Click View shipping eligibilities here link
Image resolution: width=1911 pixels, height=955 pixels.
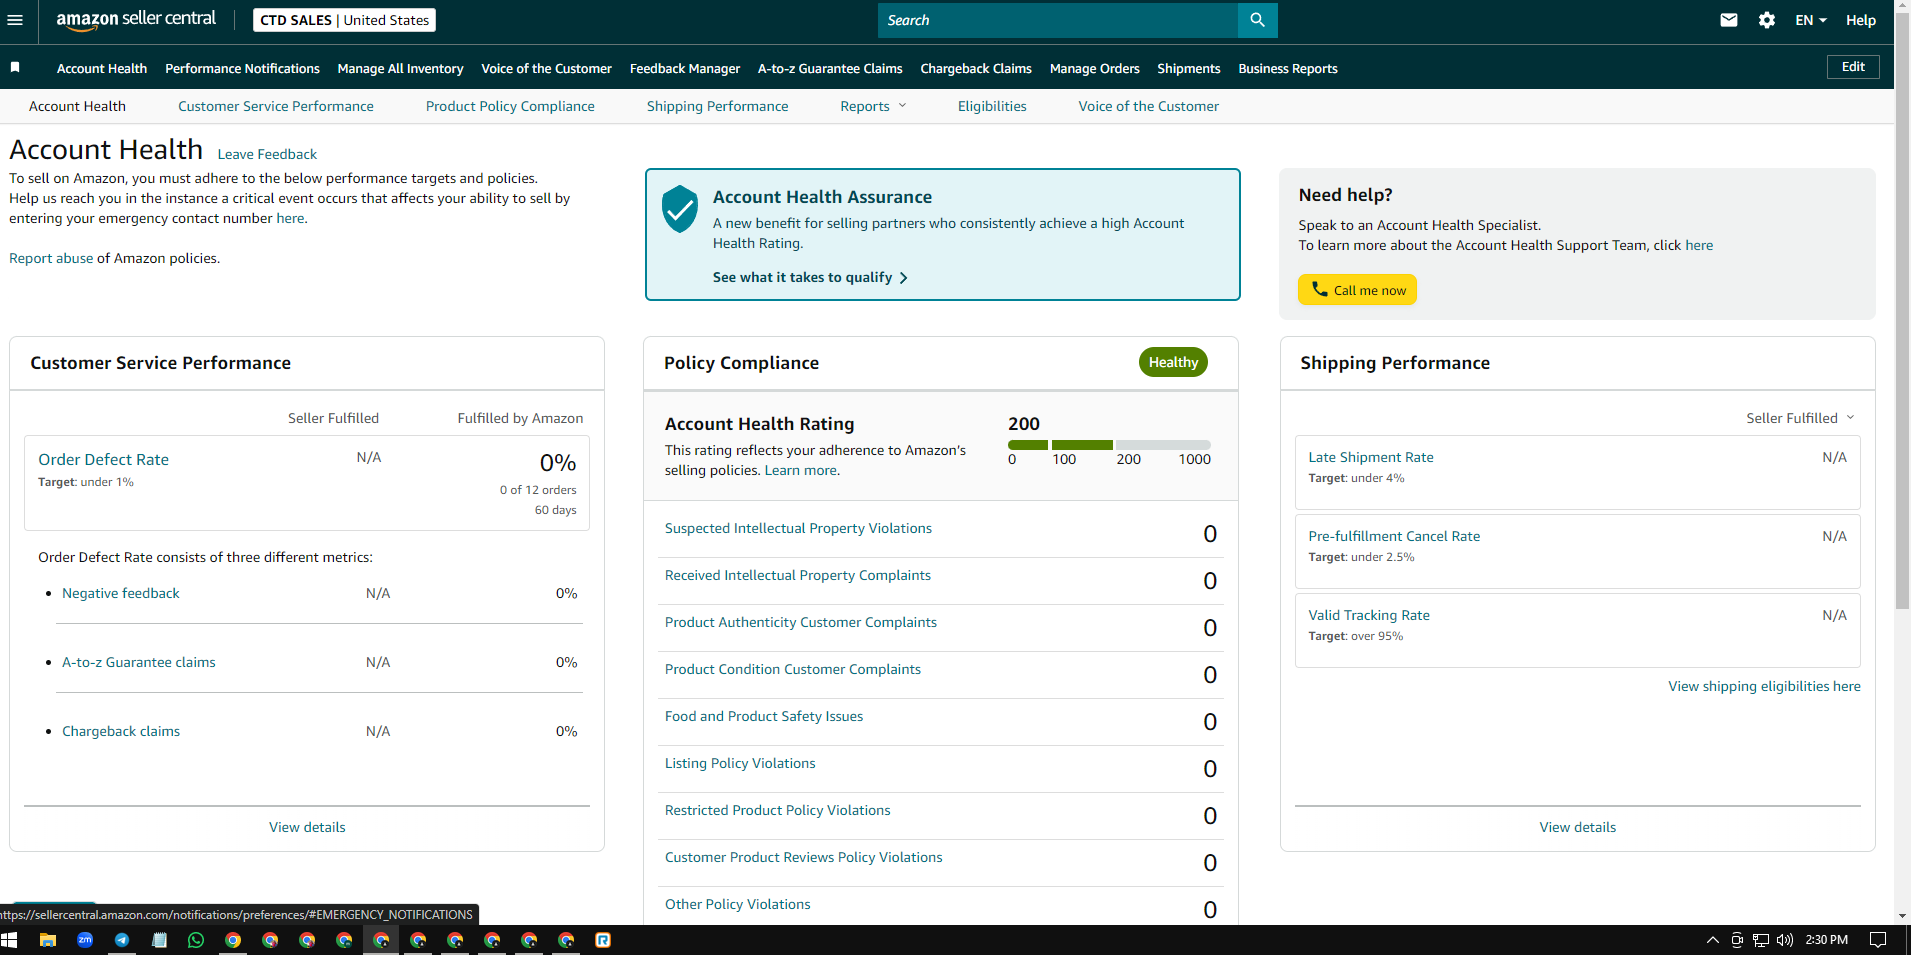pos(1764,686)
